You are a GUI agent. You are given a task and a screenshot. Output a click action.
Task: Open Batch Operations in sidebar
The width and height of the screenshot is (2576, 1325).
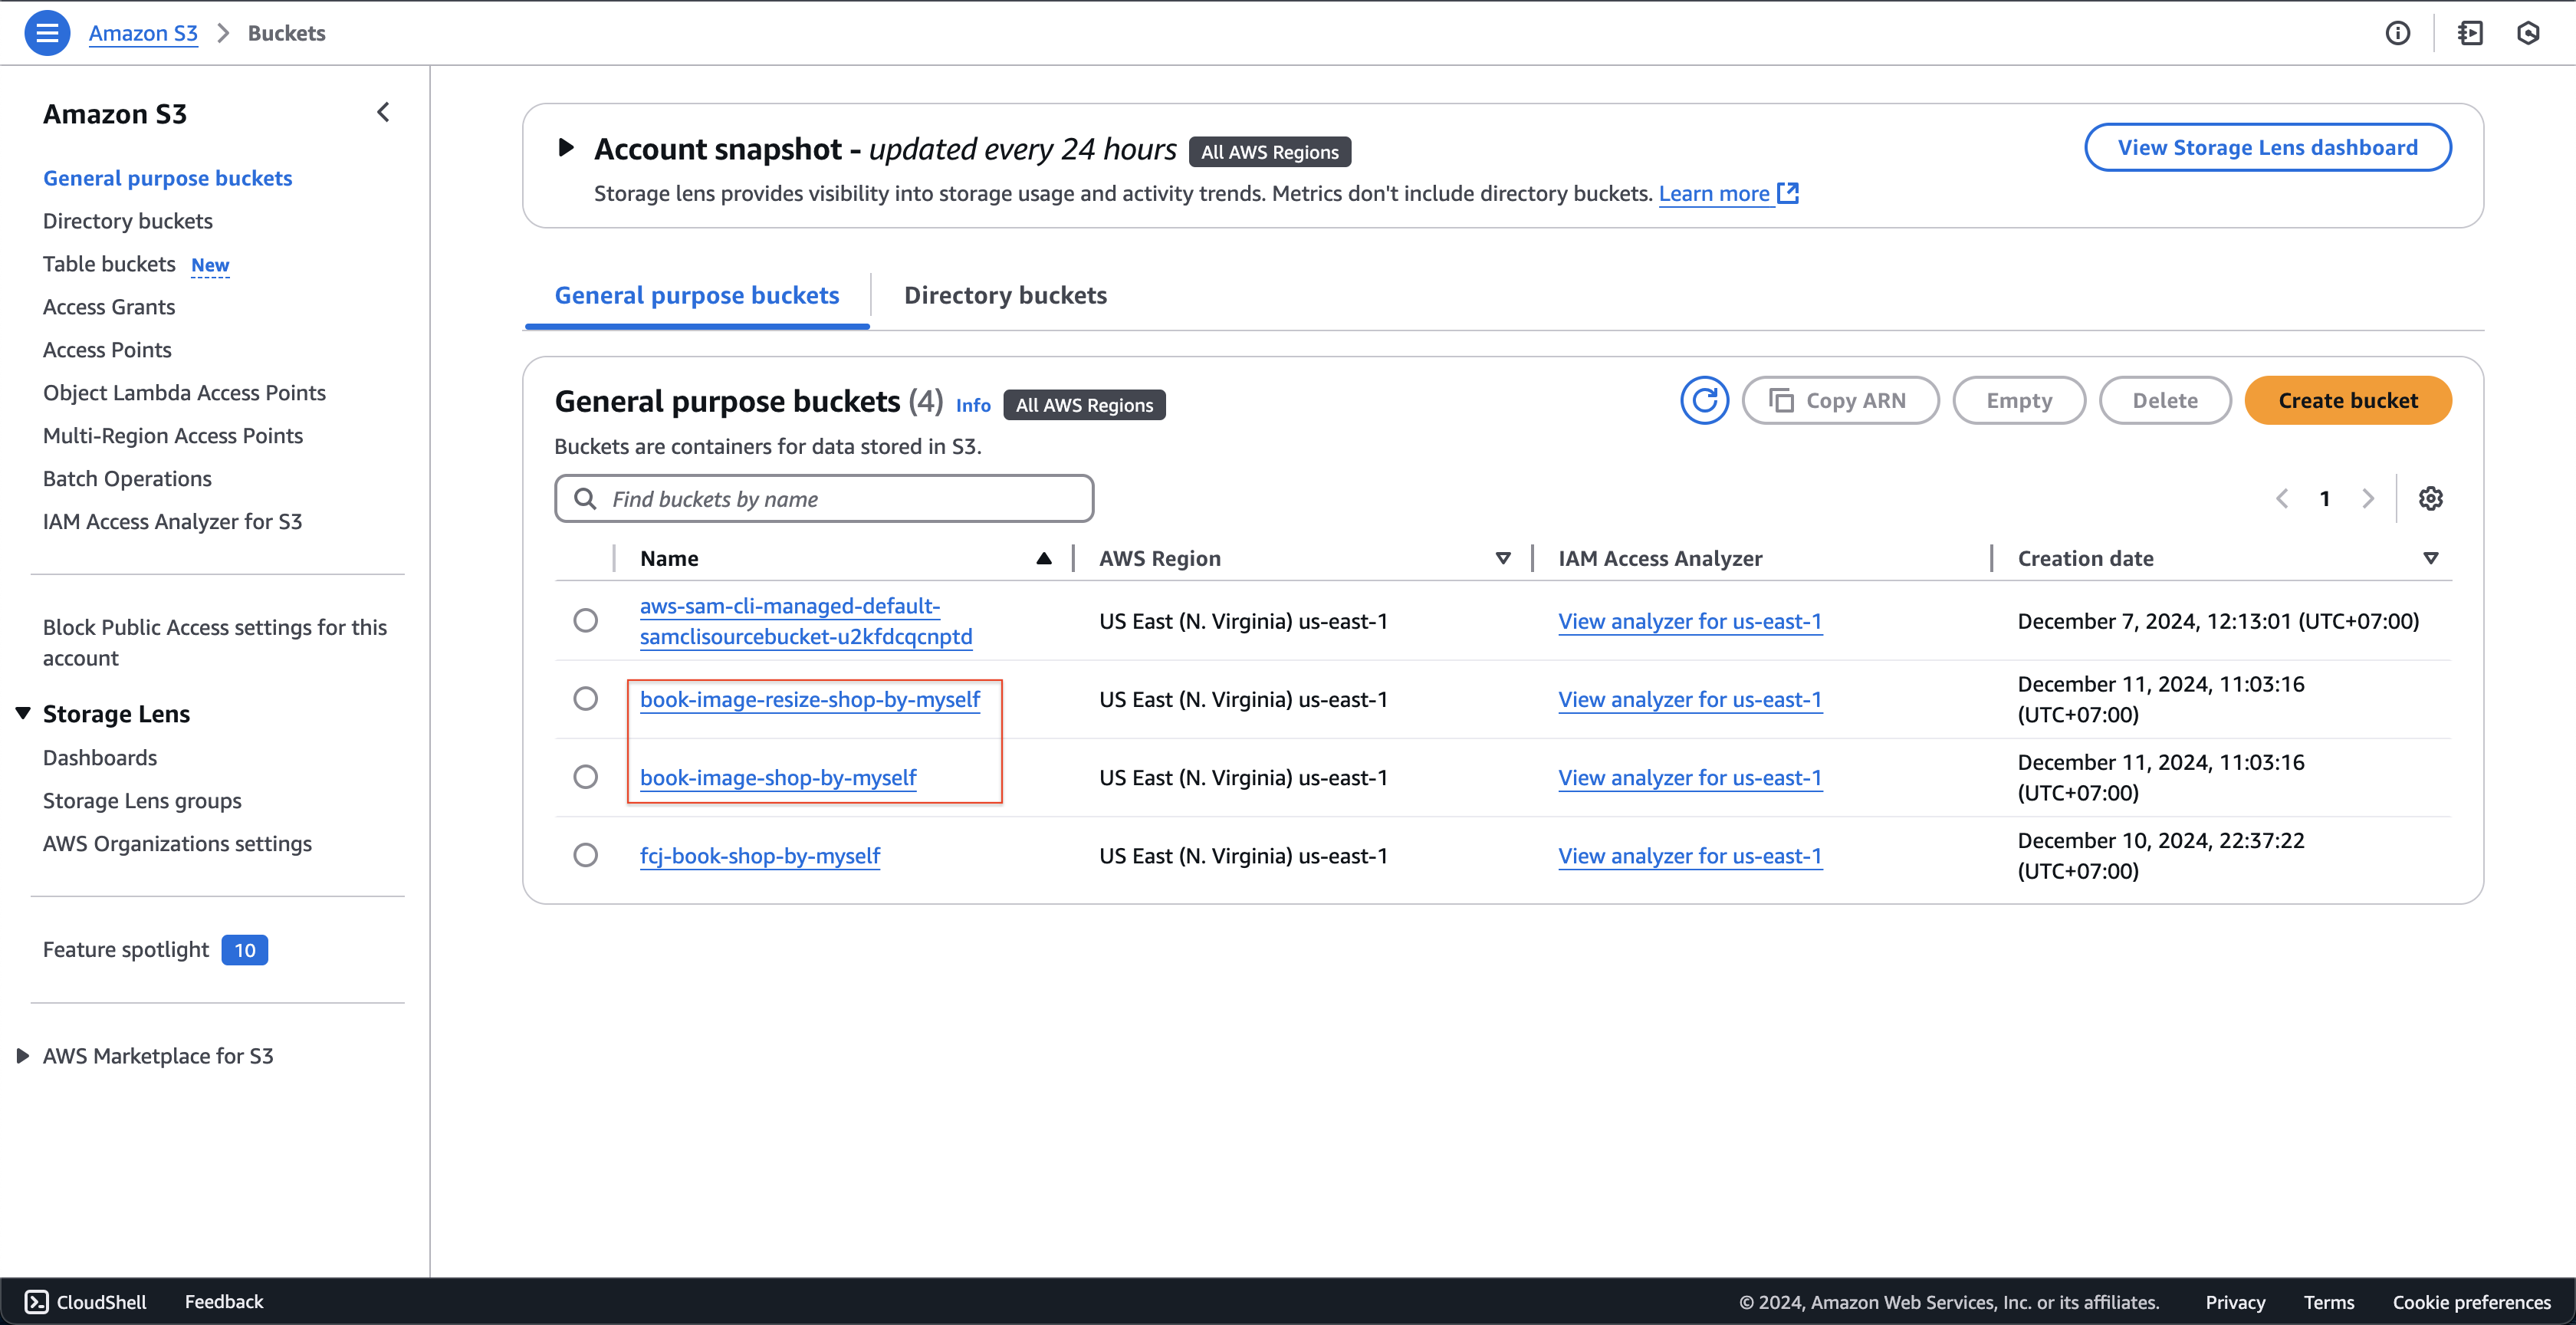127,479
